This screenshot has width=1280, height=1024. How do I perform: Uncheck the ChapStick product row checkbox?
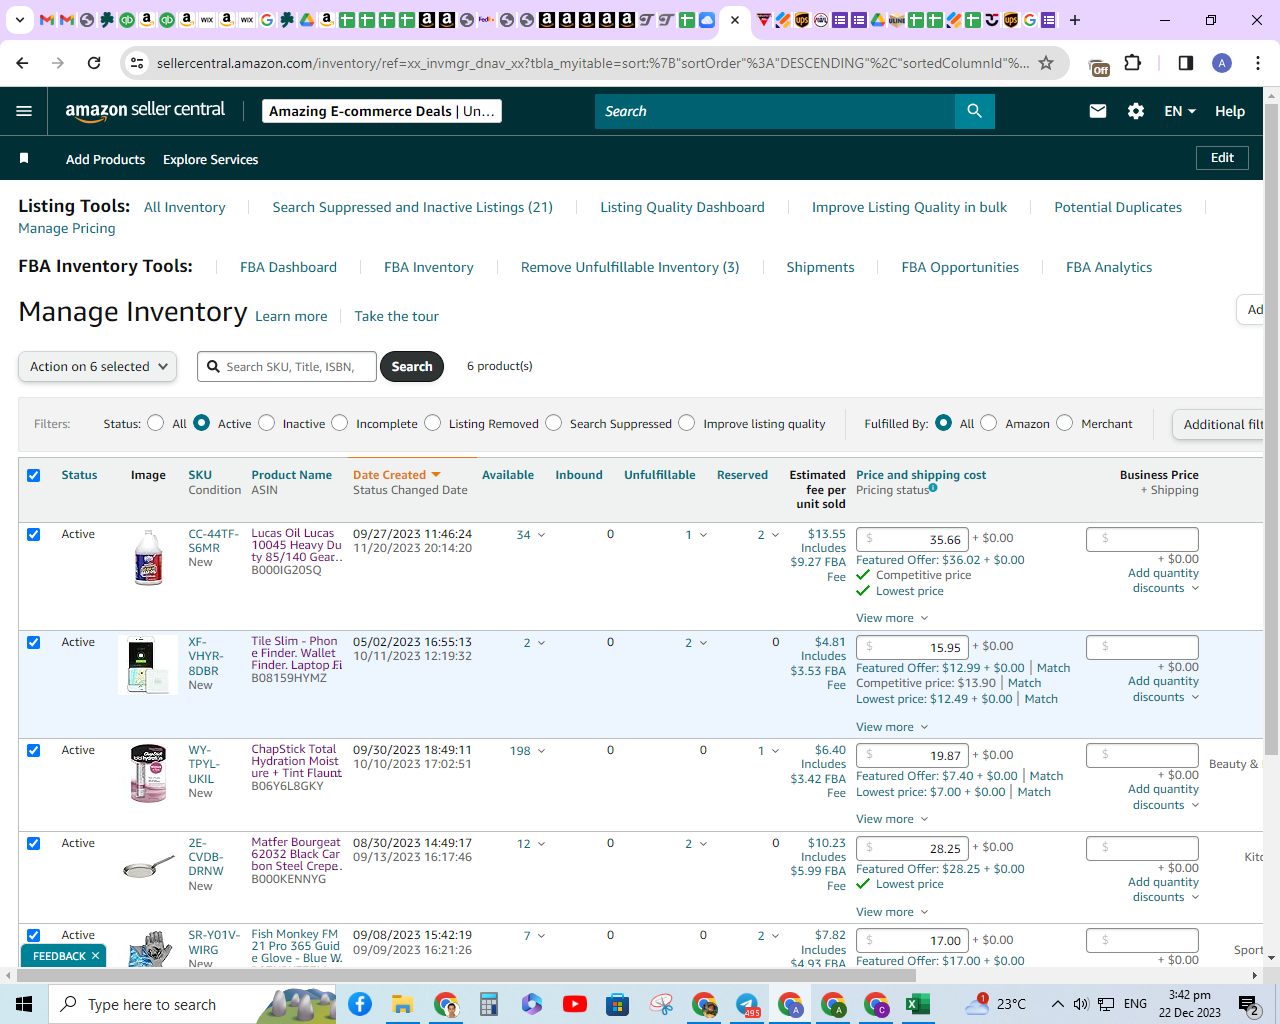tap(34, 750)
